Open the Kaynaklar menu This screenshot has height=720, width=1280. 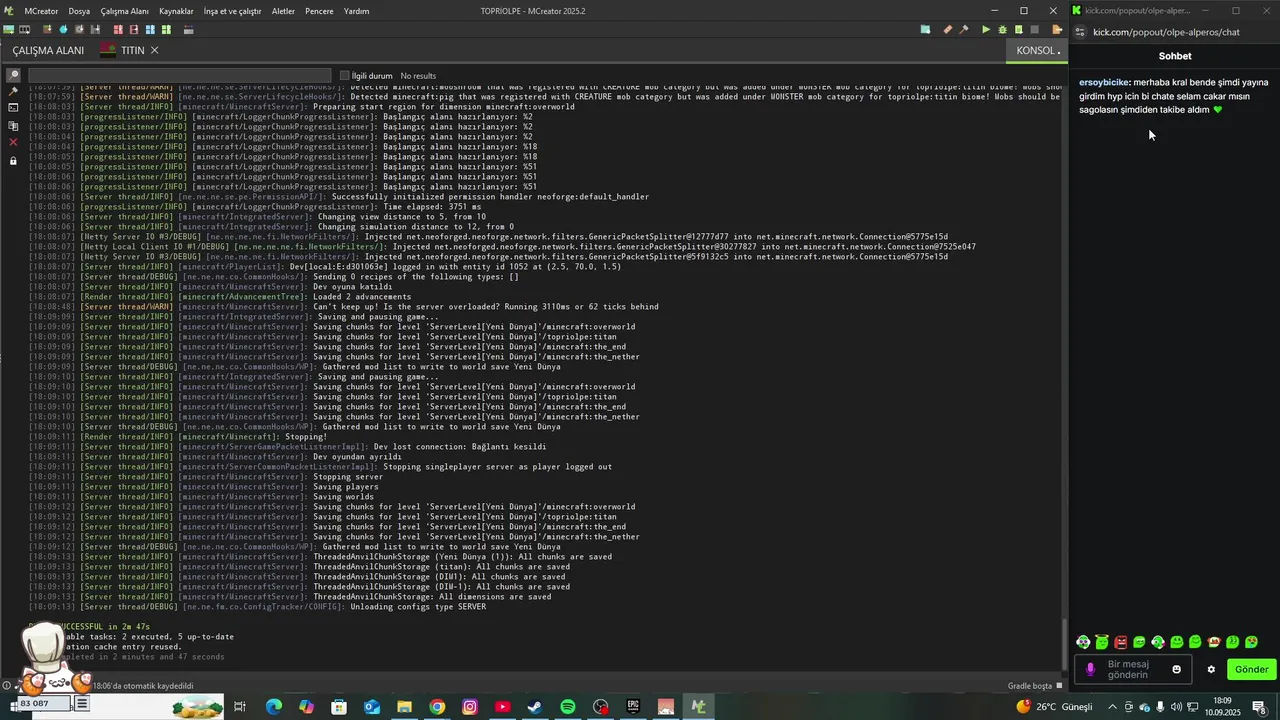(176, 11)
